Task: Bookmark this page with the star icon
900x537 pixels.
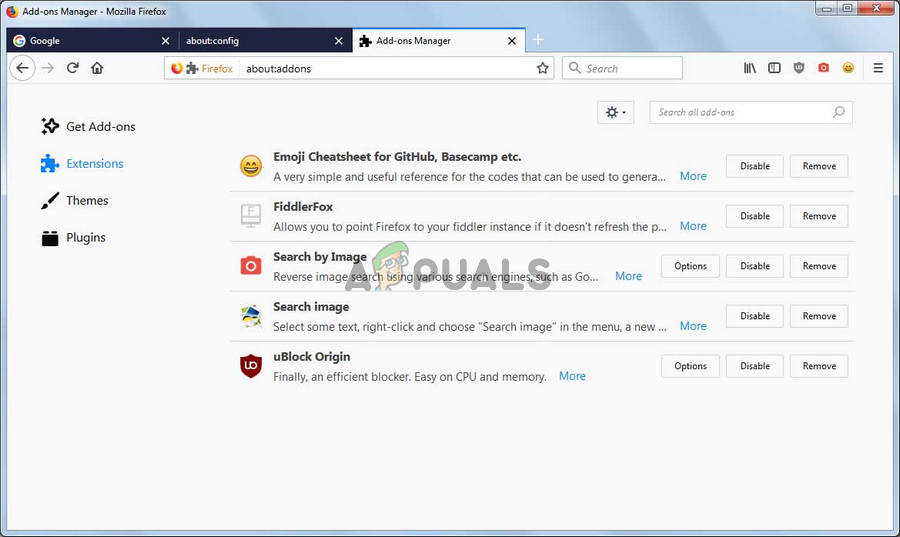Action: point(542,68)
